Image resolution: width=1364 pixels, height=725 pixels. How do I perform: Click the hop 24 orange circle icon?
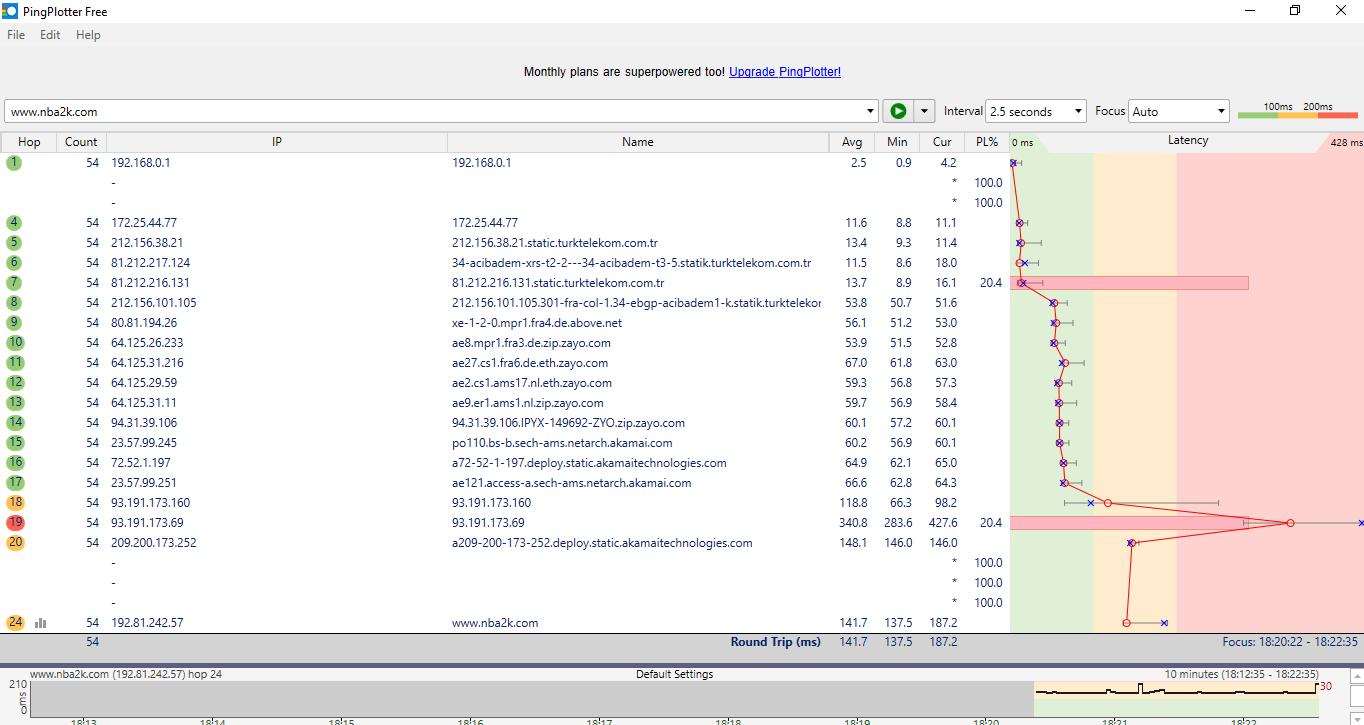coord(14,622)
